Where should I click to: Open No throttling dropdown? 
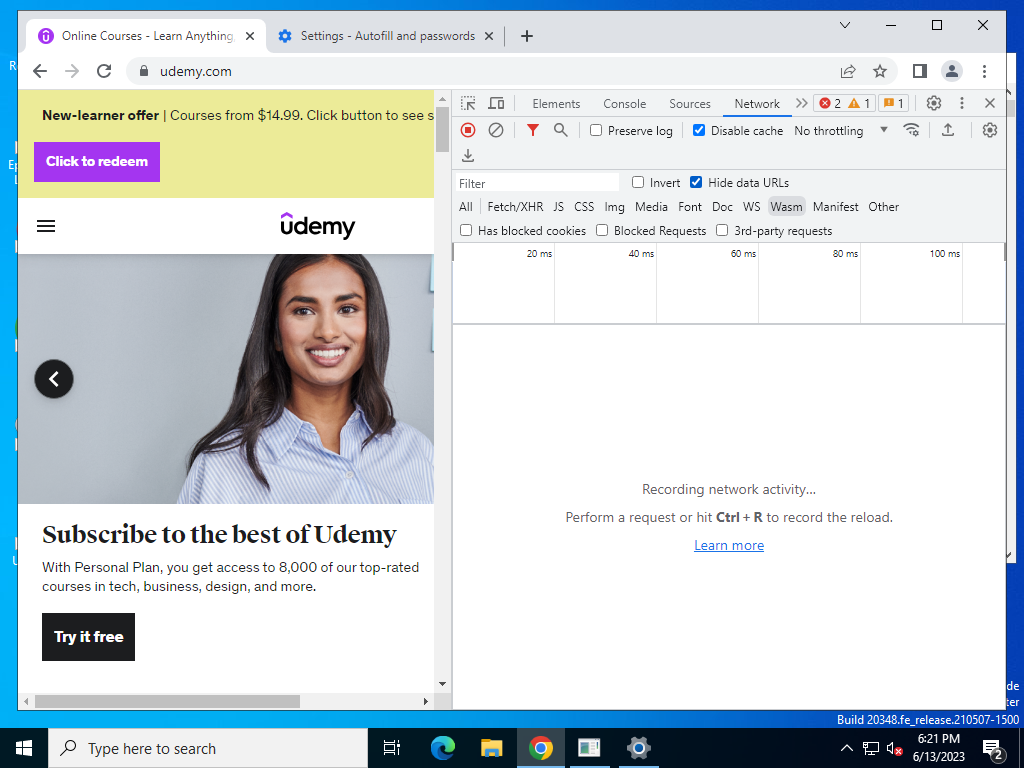841,131
